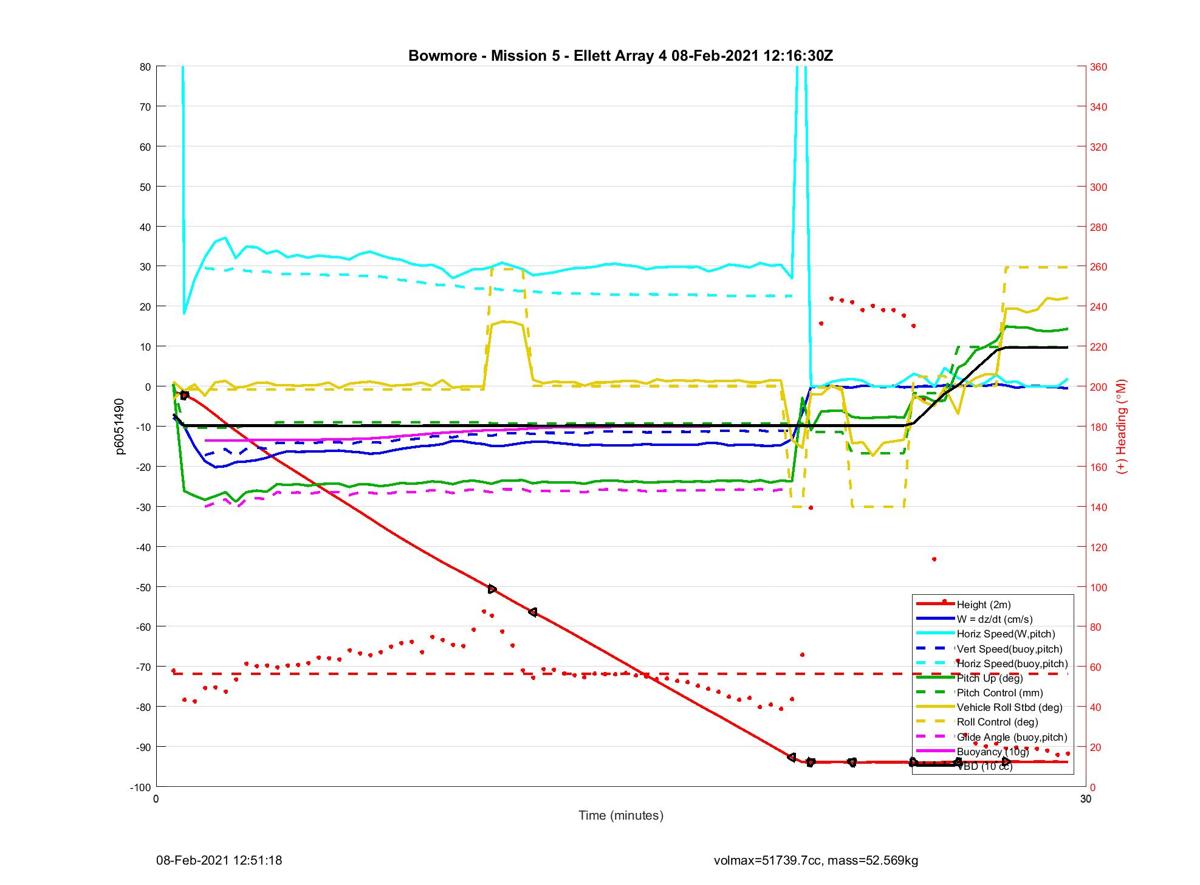Click tick label '-70' on p6051490 axis

click(x=142, y=667)
